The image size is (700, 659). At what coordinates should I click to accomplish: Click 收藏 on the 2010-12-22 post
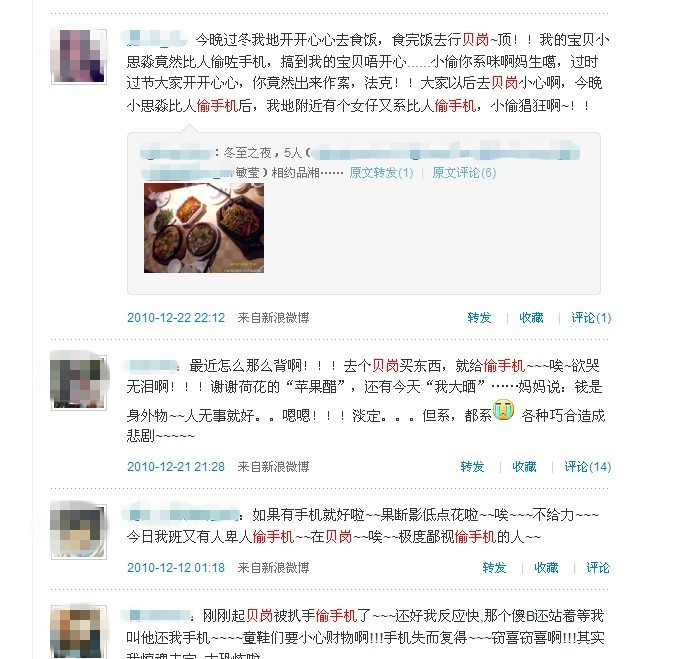(x=531, y=318)
